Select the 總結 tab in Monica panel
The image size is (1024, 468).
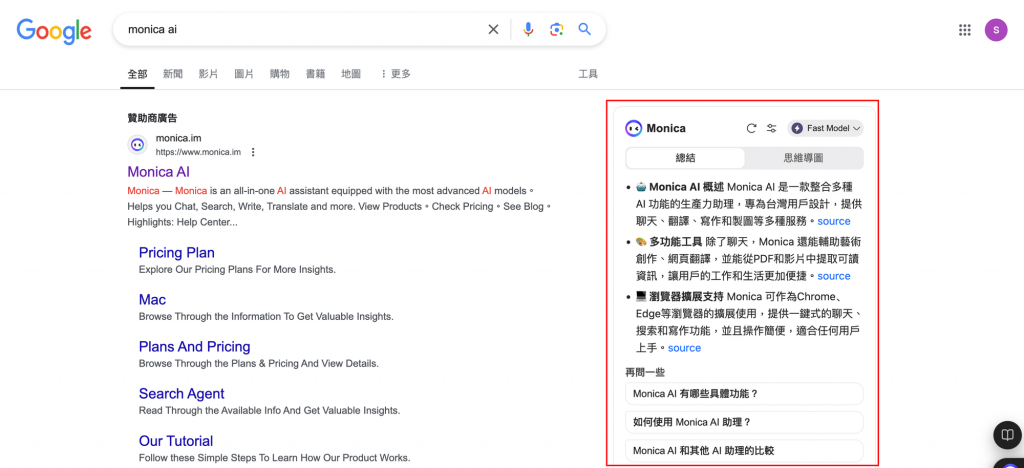tap(685, 158)
